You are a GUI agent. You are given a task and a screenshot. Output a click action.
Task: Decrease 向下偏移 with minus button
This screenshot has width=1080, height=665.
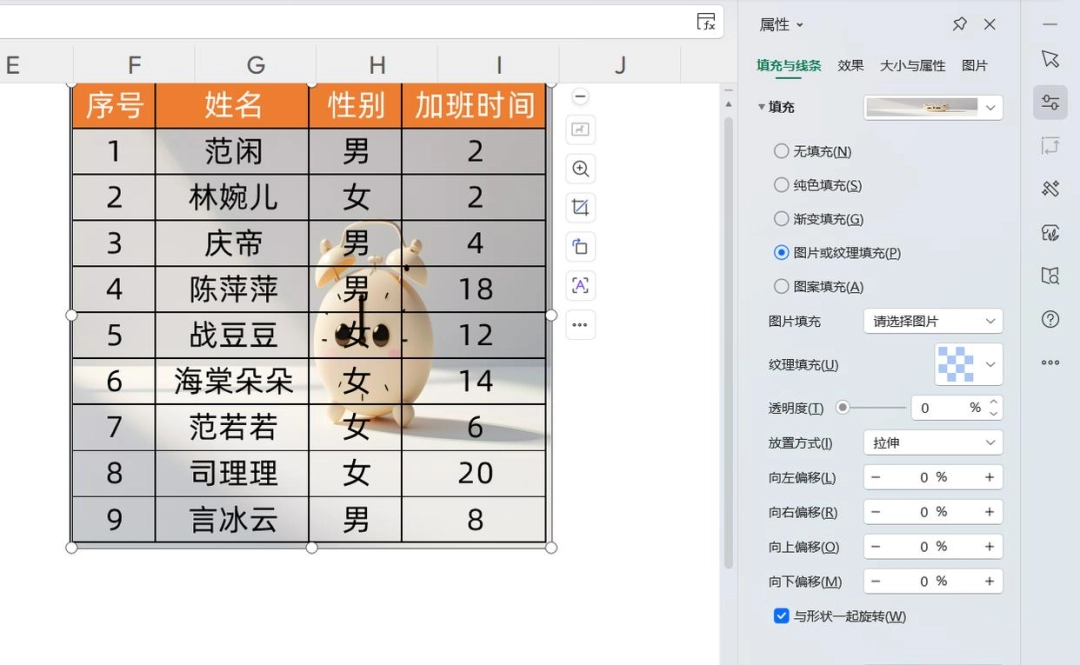pyautogui.click(x=875, y=581)
